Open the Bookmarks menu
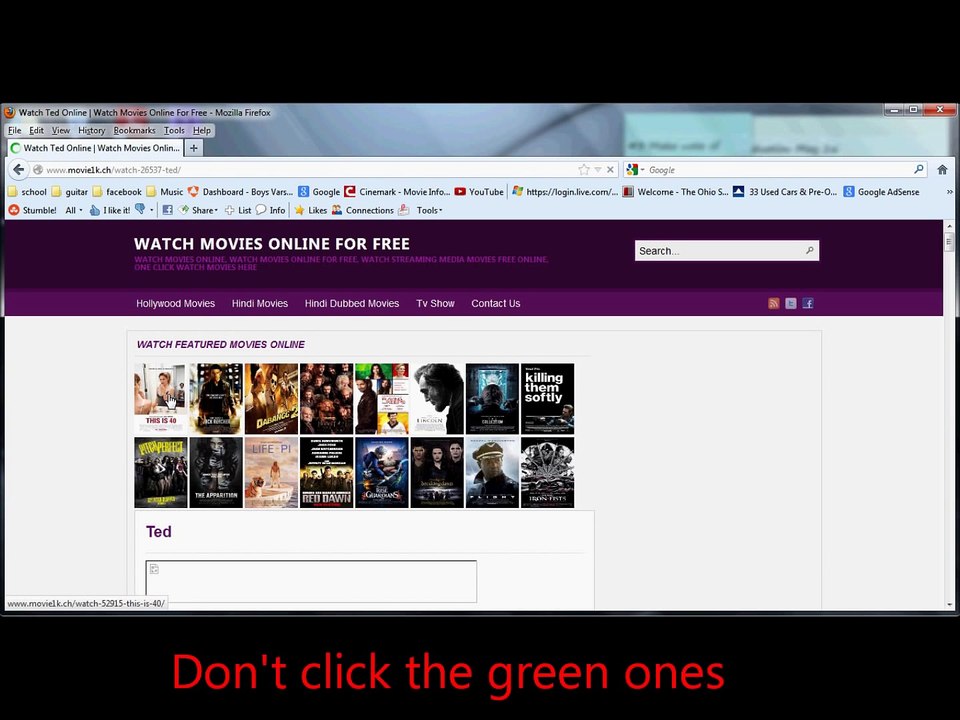Viewport: 960px width, 720px height. [135, 130]
